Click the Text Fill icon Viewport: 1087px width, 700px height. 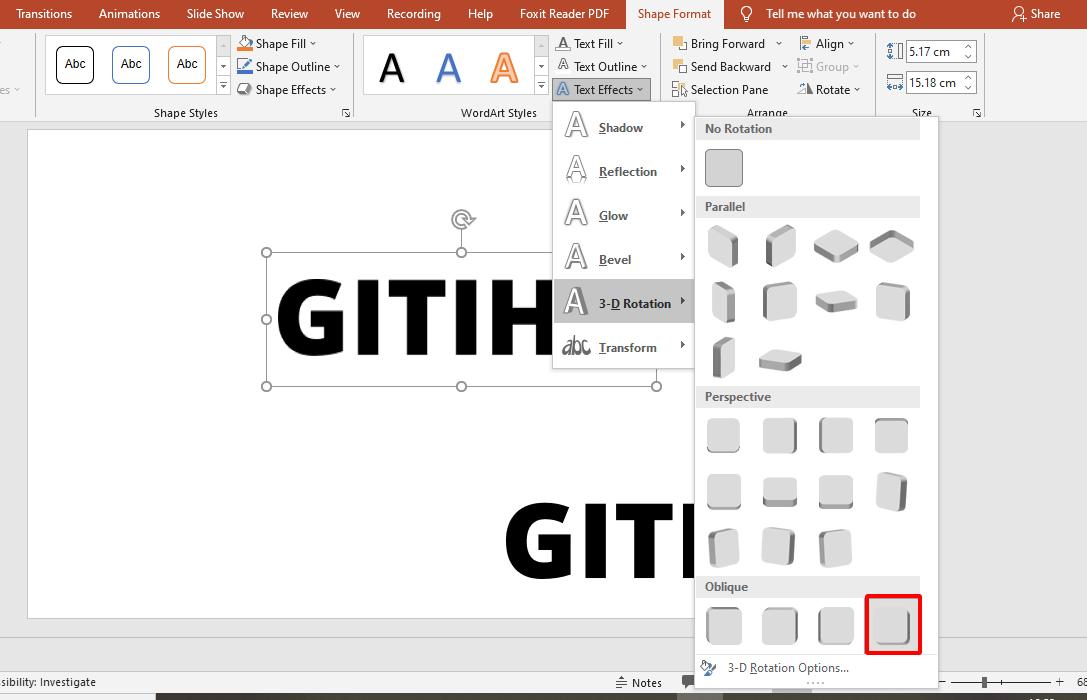(561, 43)
